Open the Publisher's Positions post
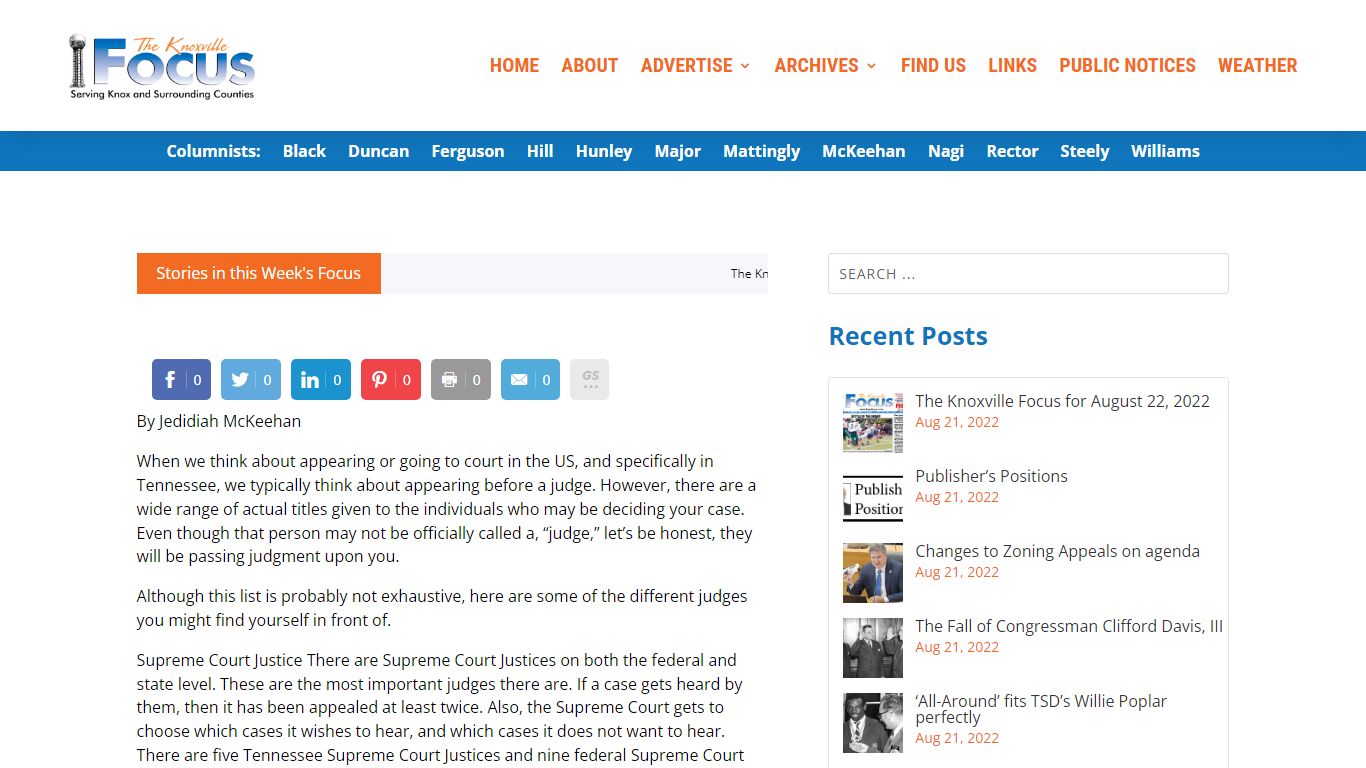Screen dimensions: 1366x768 991,476
